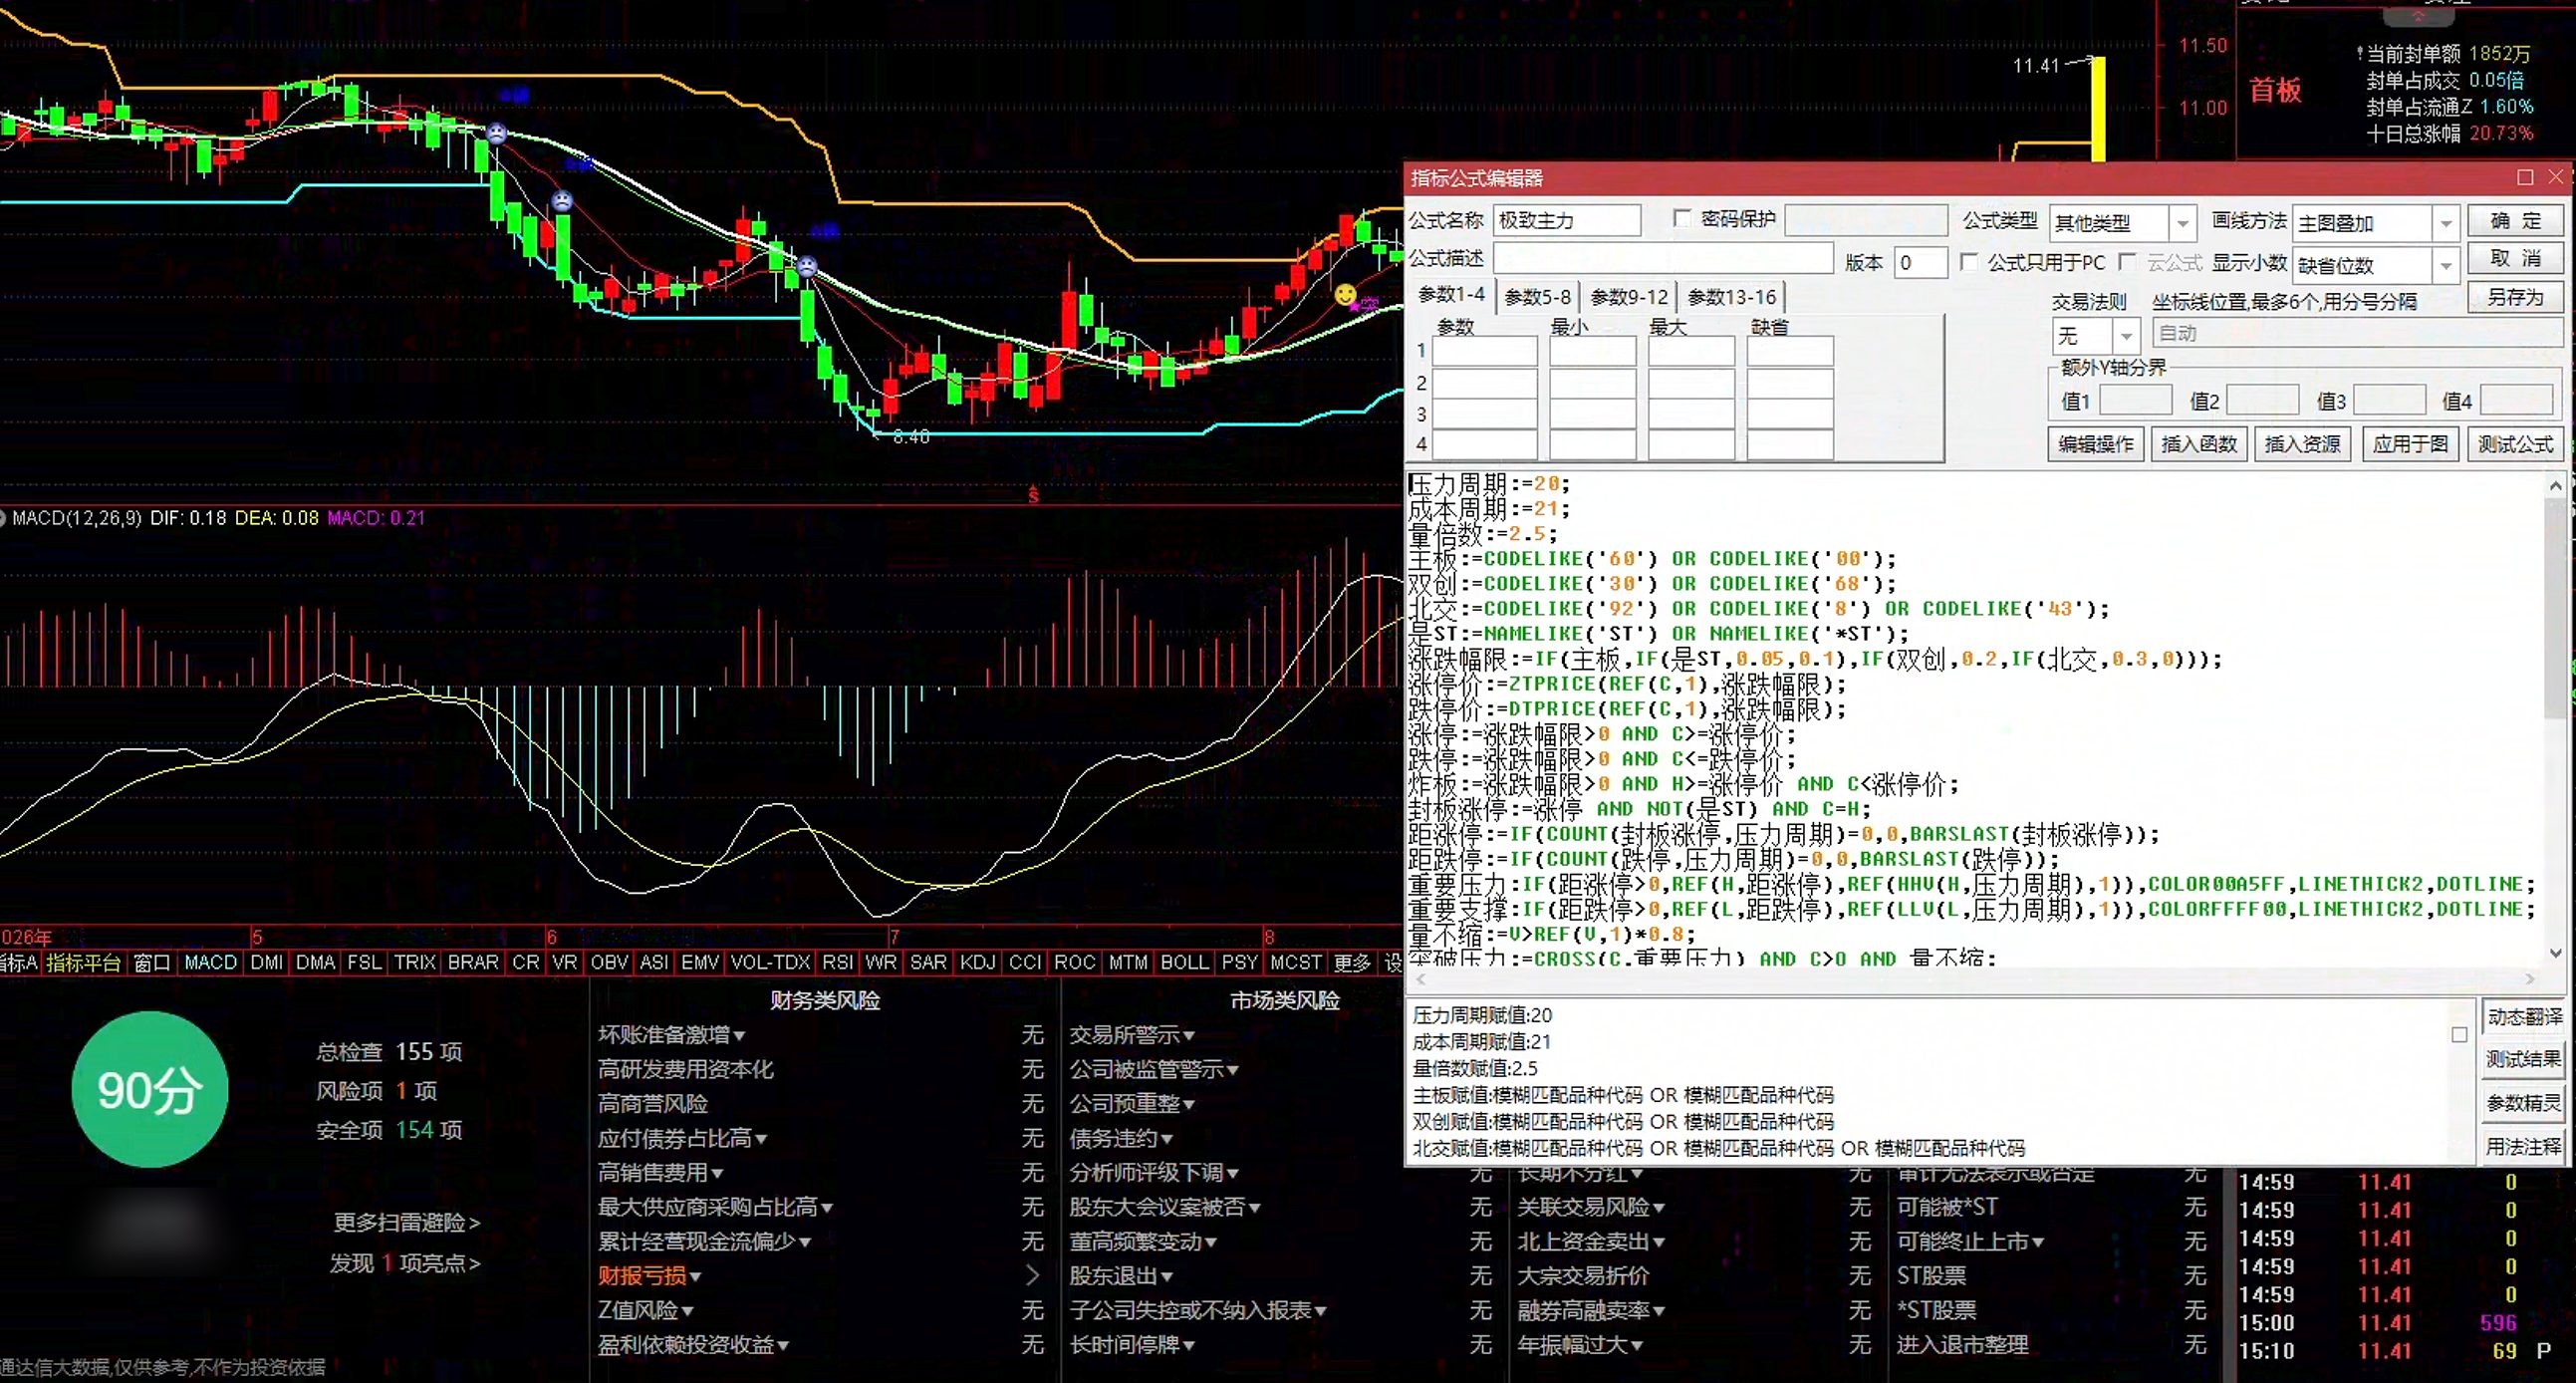The height and width of the screenshot is (1383, 2576).
Task: Click the 确定 button
Action: pyautogui.click(x=2515, y=221)
